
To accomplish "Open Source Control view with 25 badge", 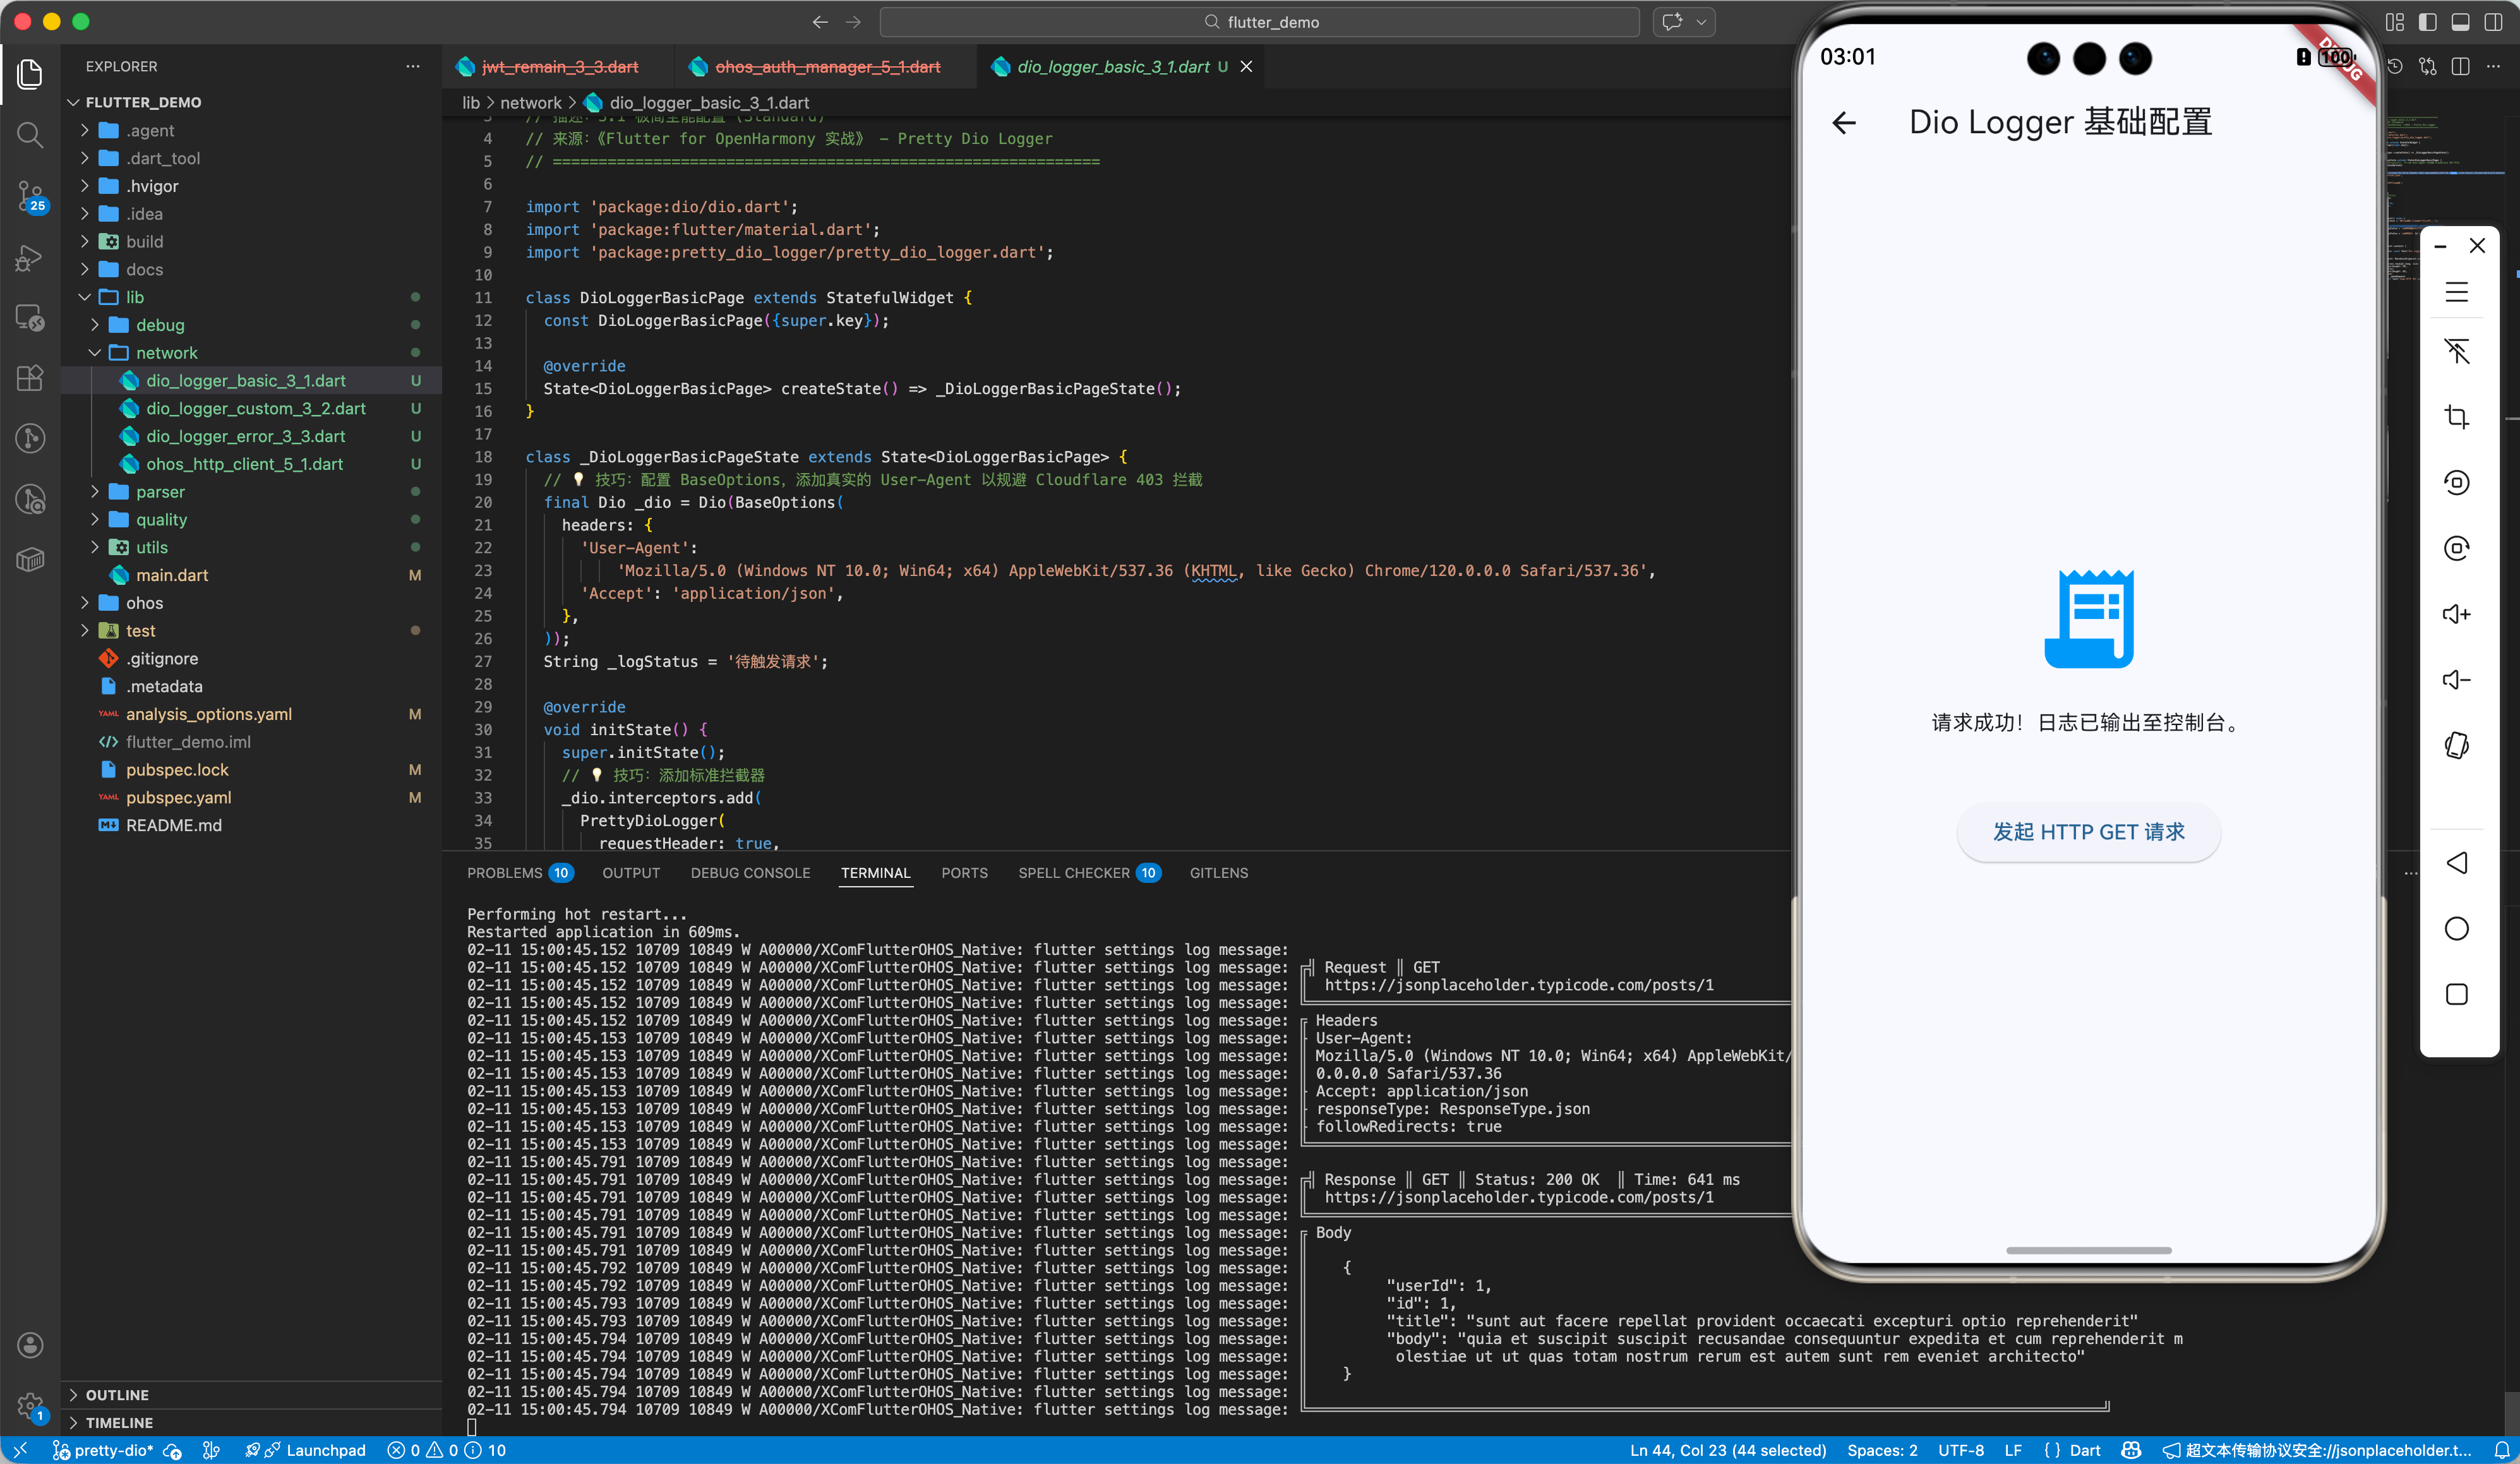I will click(x=30, y=195).
